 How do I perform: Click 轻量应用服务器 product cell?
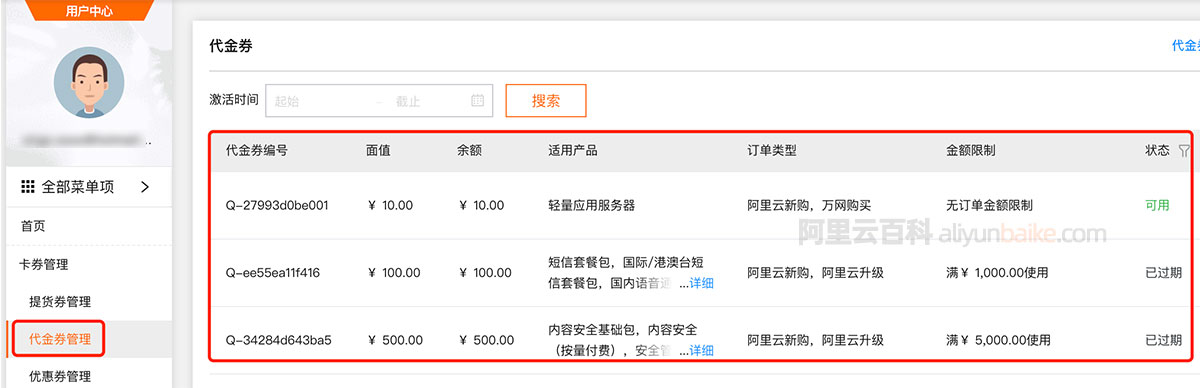592,206
